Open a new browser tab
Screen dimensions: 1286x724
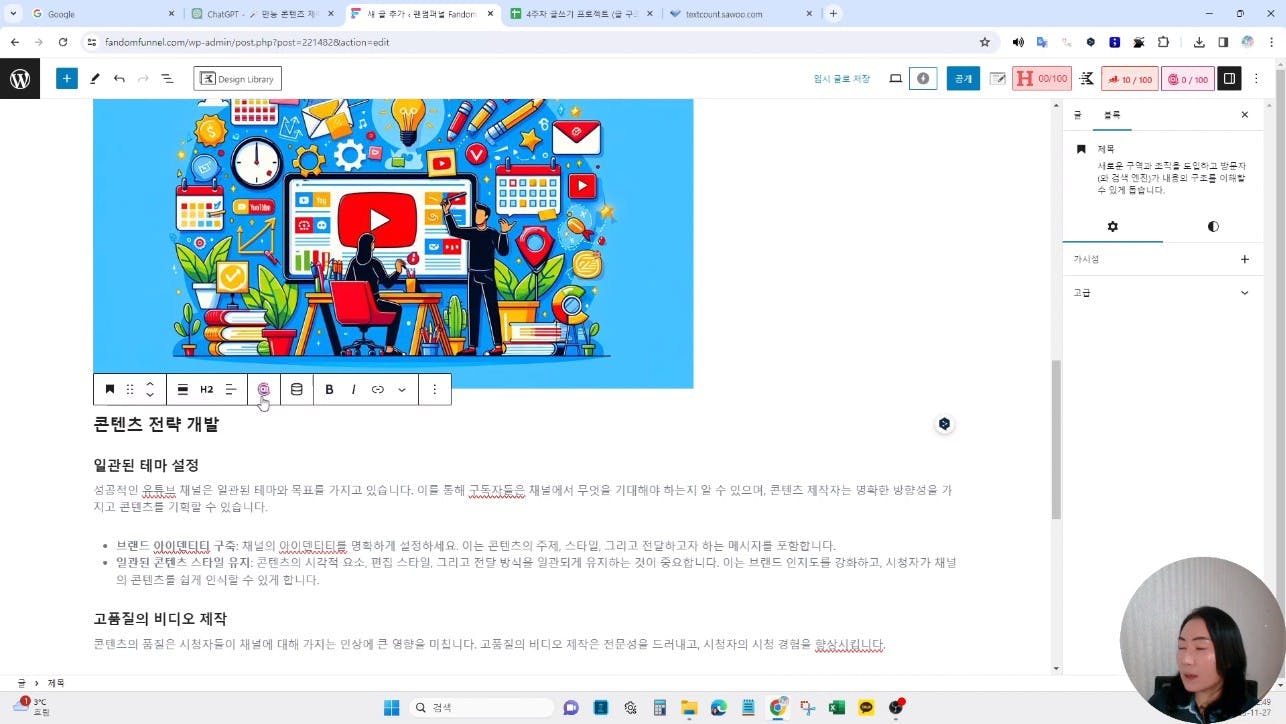[x=833, y=14]
